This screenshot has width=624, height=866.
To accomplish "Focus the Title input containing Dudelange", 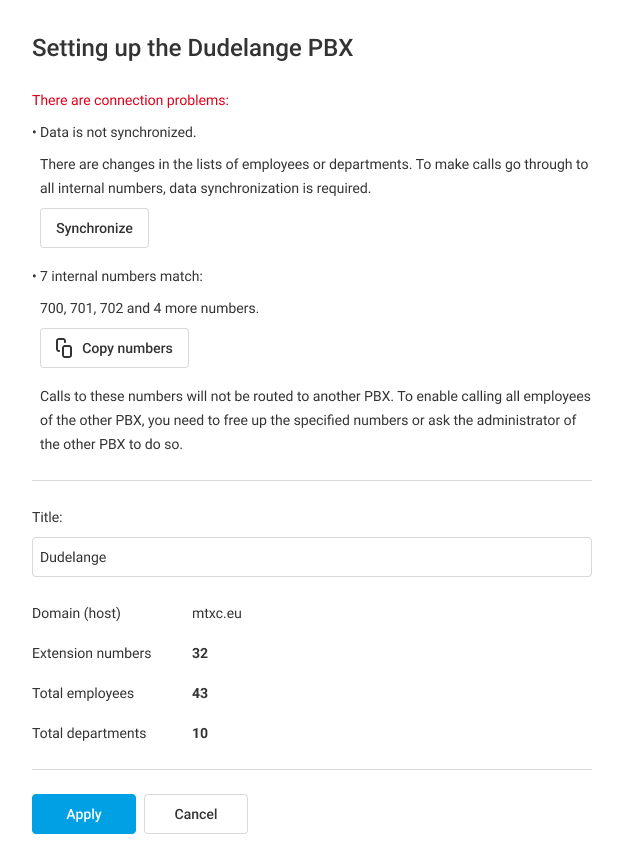I will [x=311, y=557].
